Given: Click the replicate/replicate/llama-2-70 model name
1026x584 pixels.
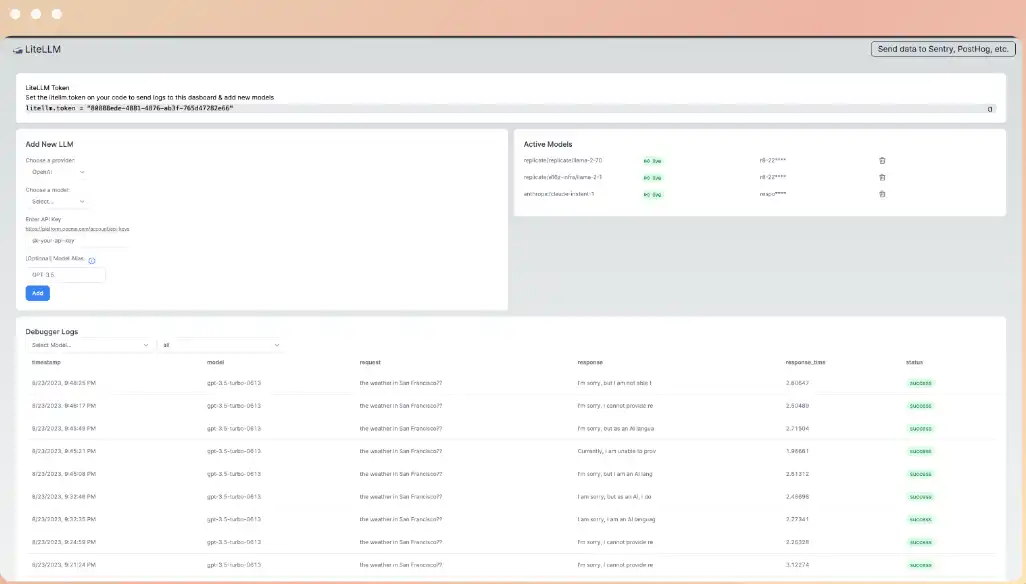Looking at the screenshot, I should point(563,160).
